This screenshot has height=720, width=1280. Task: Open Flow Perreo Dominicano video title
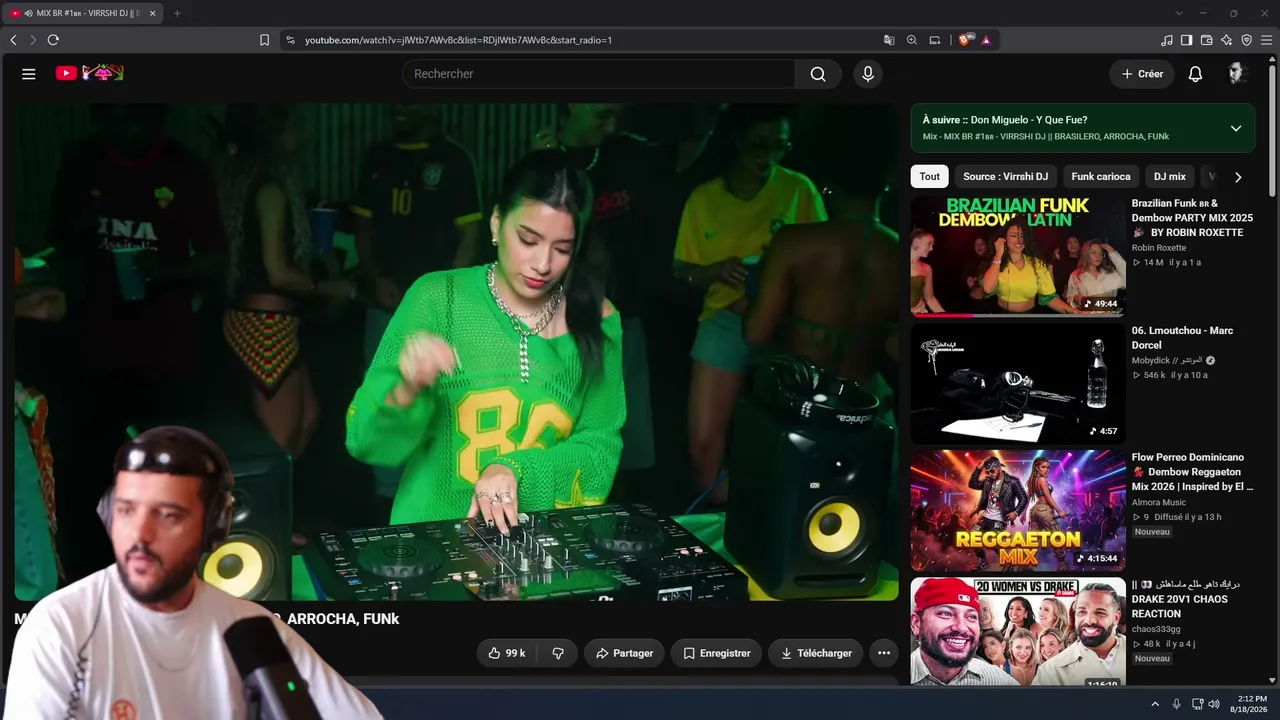pyautogui.click(x=1192, y=472)
